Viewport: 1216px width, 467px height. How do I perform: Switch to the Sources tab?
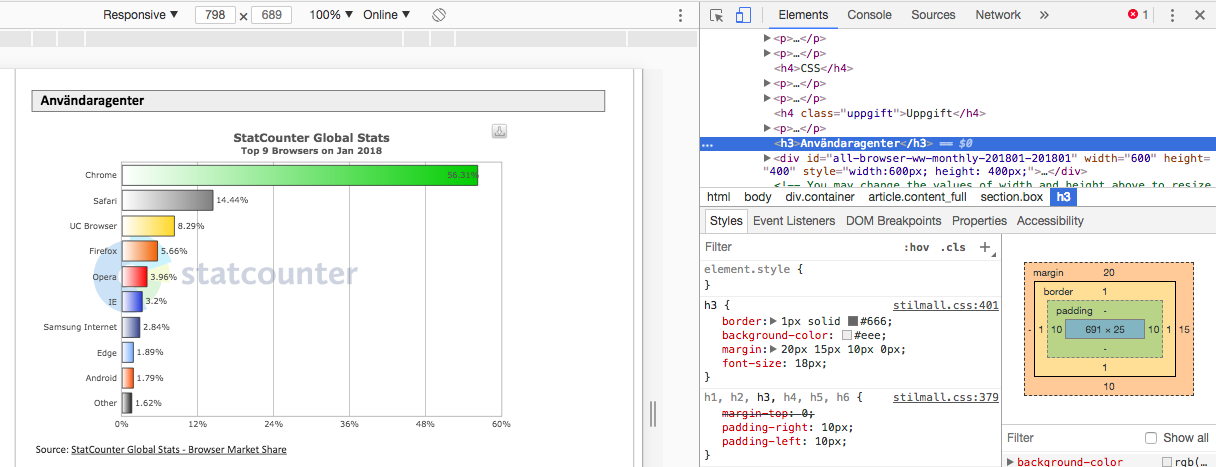[x=933, y=15]
